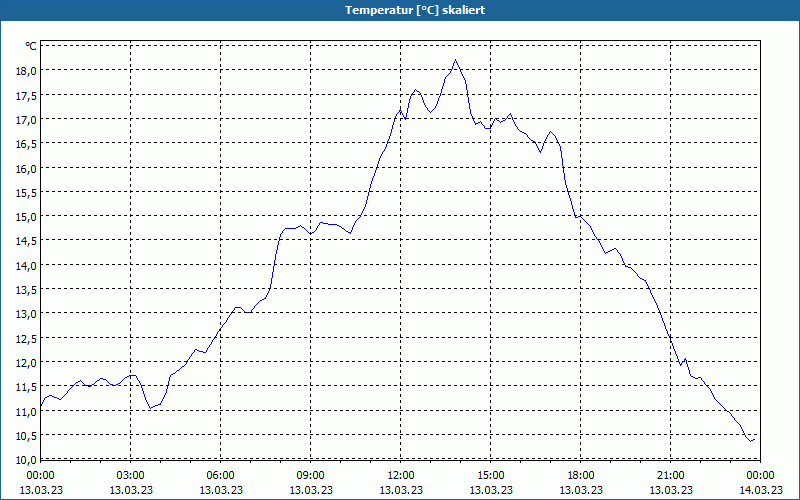Click the 21:00 time axis label

[670, 476]
